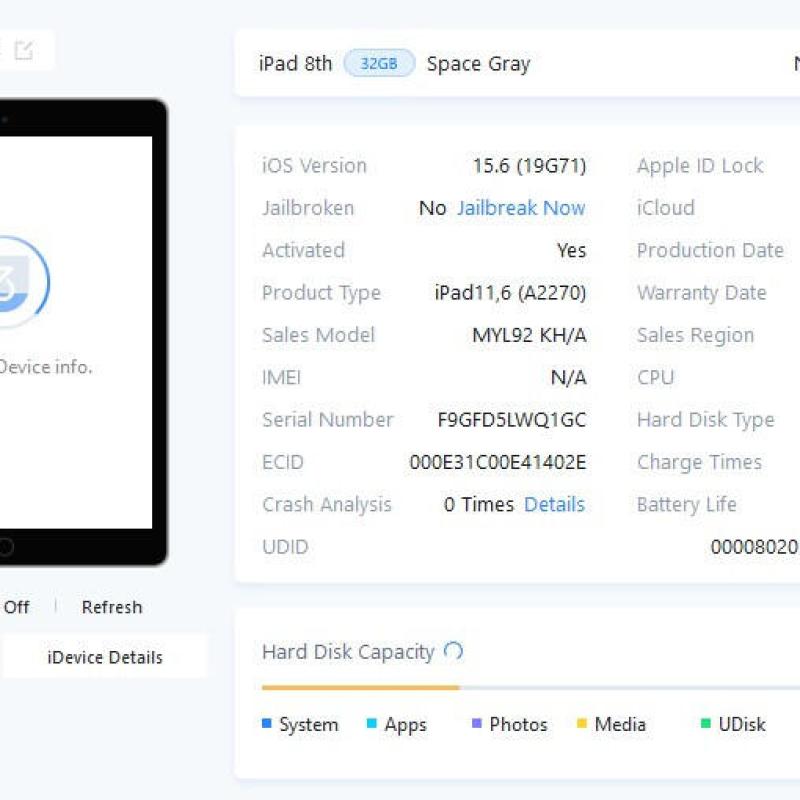Open the iDevice Details button
This screenshot has height=800, width=800.
[x=105, y=657]
